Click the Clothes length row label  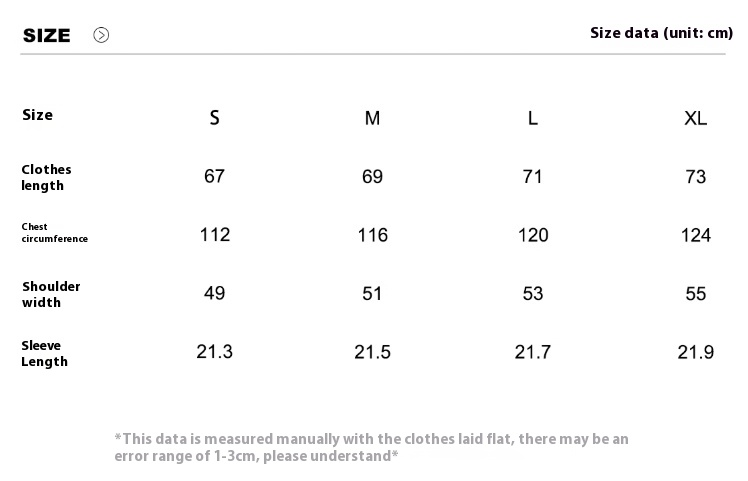click(x=46, y=178)
